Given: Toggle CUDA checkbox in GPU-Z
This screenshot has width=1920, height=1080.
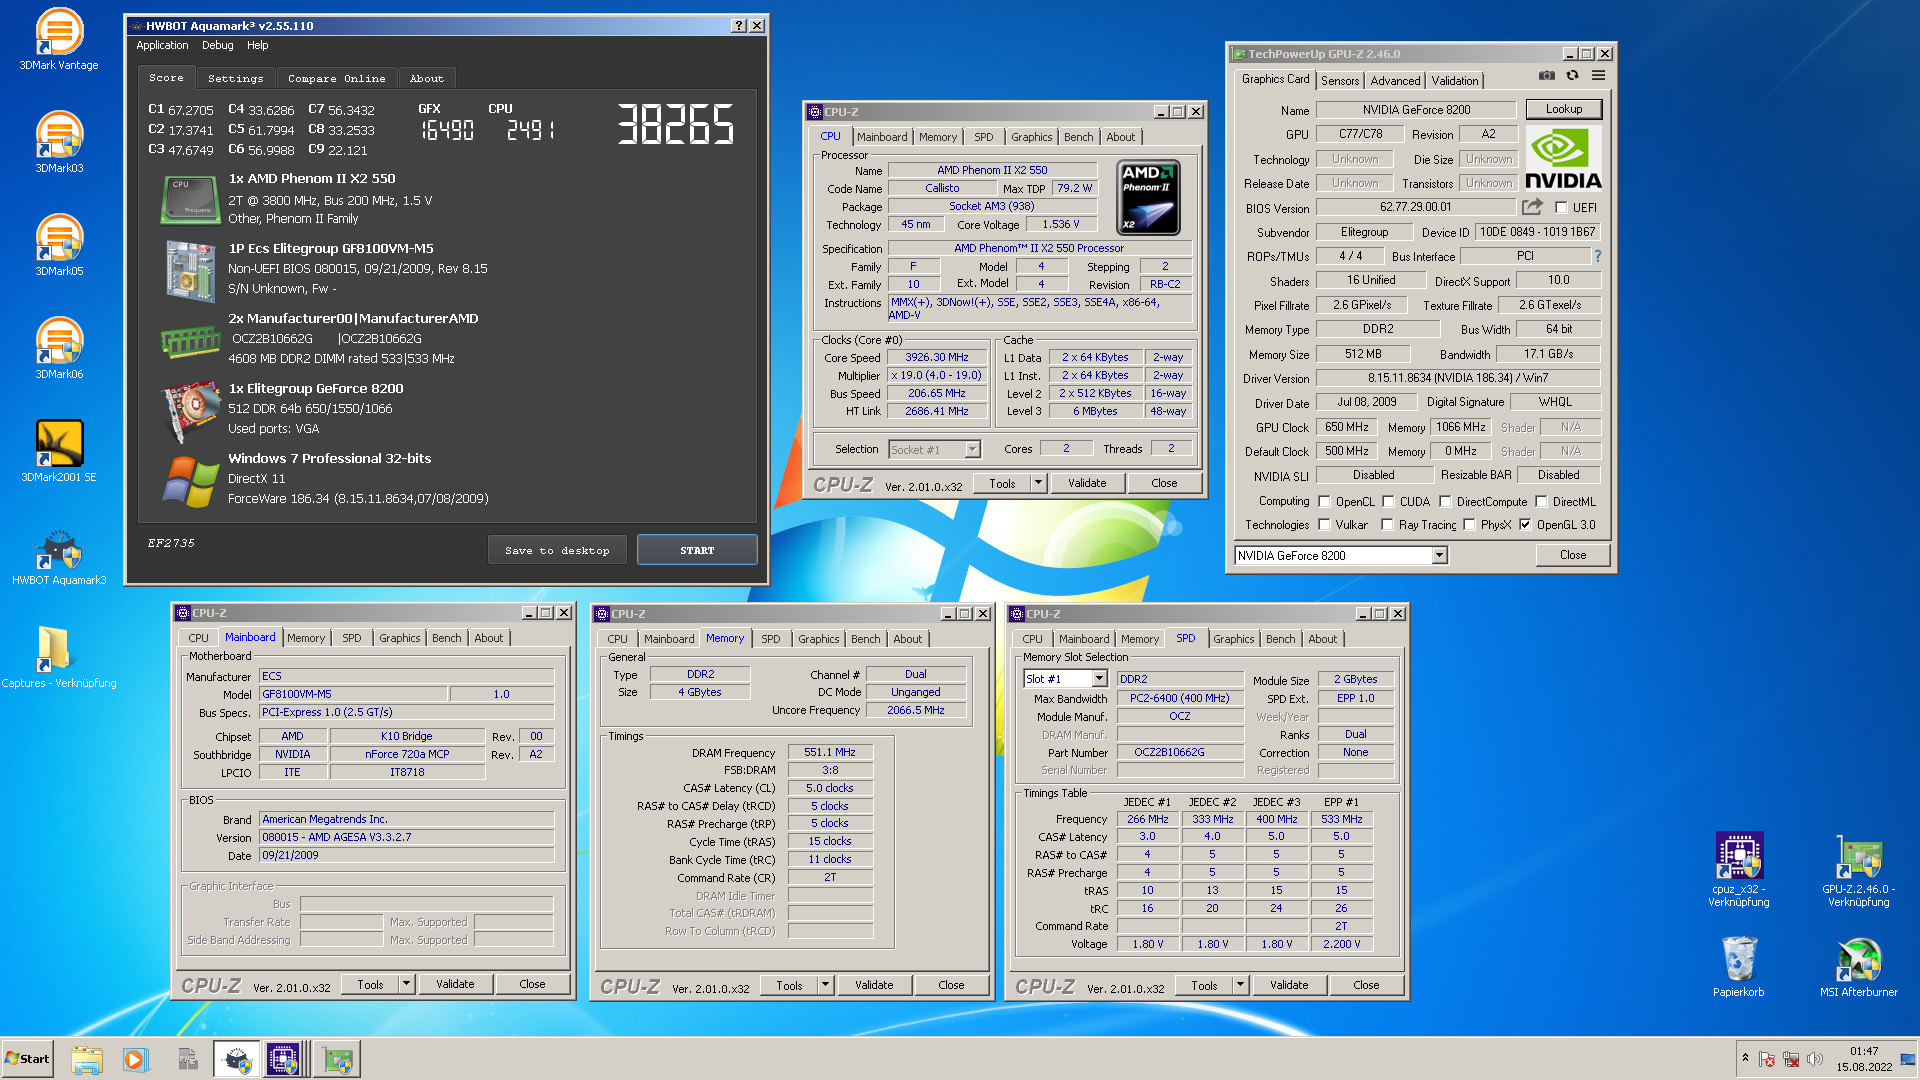Looking at the screenshot, I should [x=1388, y=502].
